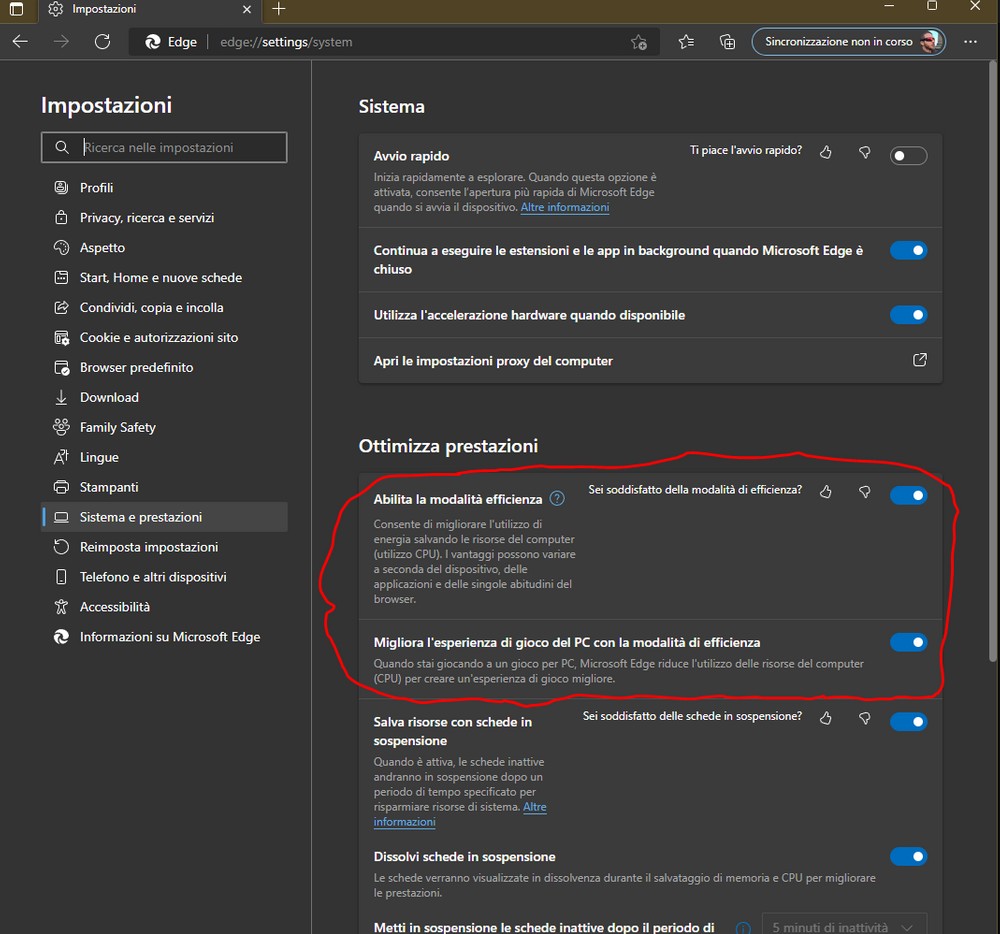Expand the 5 minuti di inattività dropdown

[x=844, y=926]
